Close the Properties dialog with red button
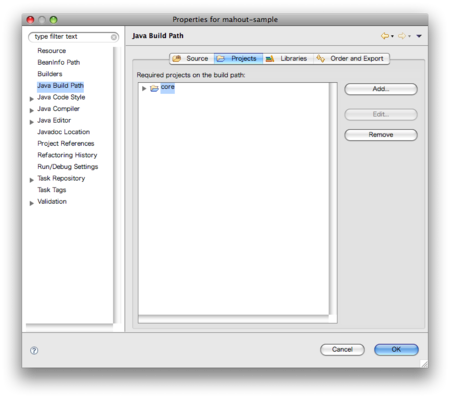This screenshot has width=450, height=398. tap(31, 20)
